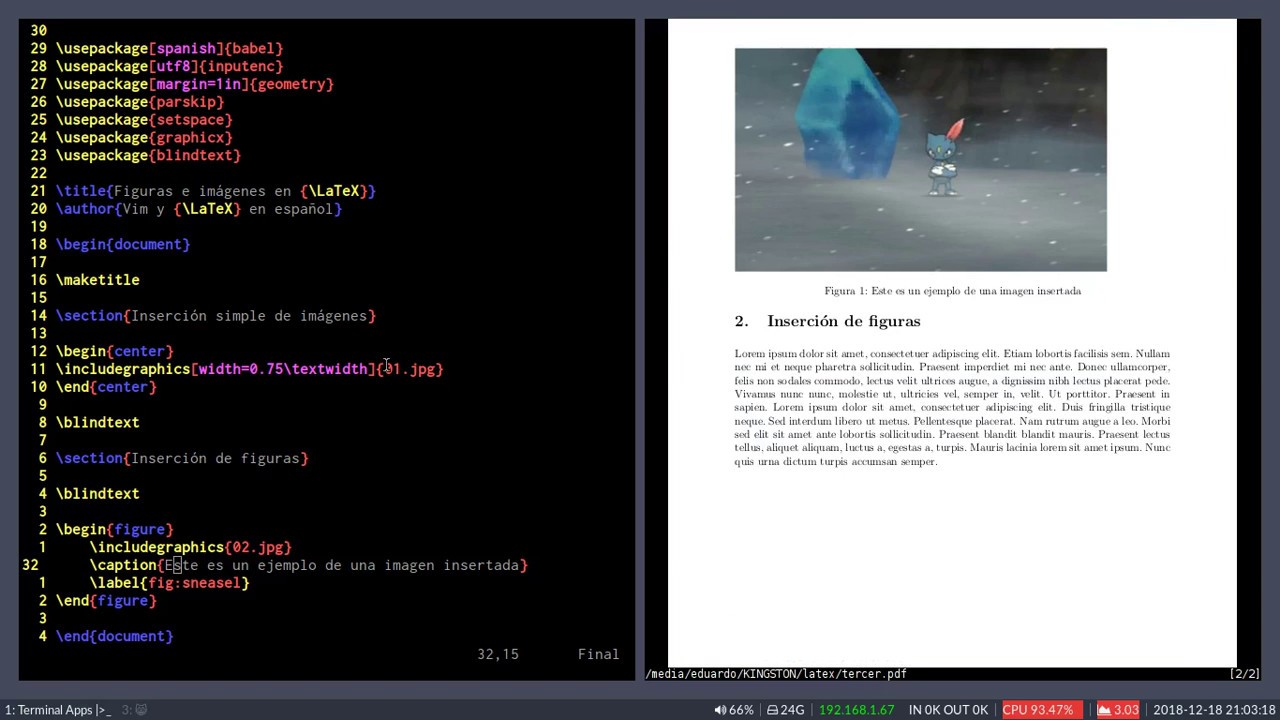
Task: Click the \begin{document} line
Action: click(x=123, y=244)
